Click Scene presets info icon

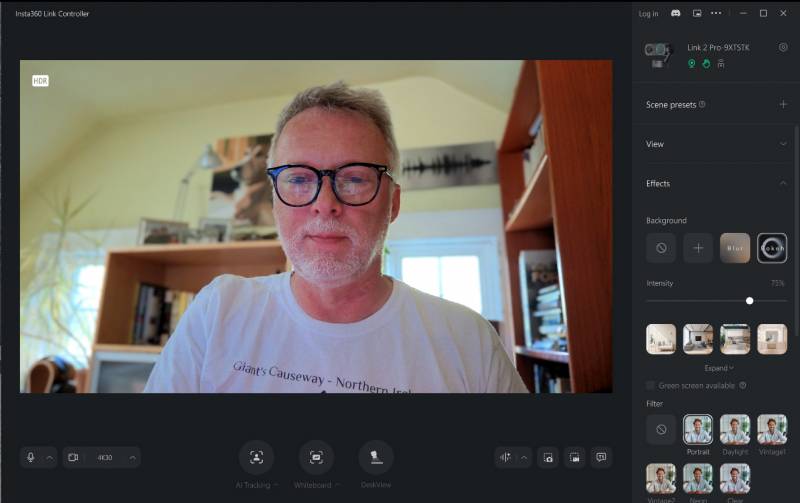[702, 104]
